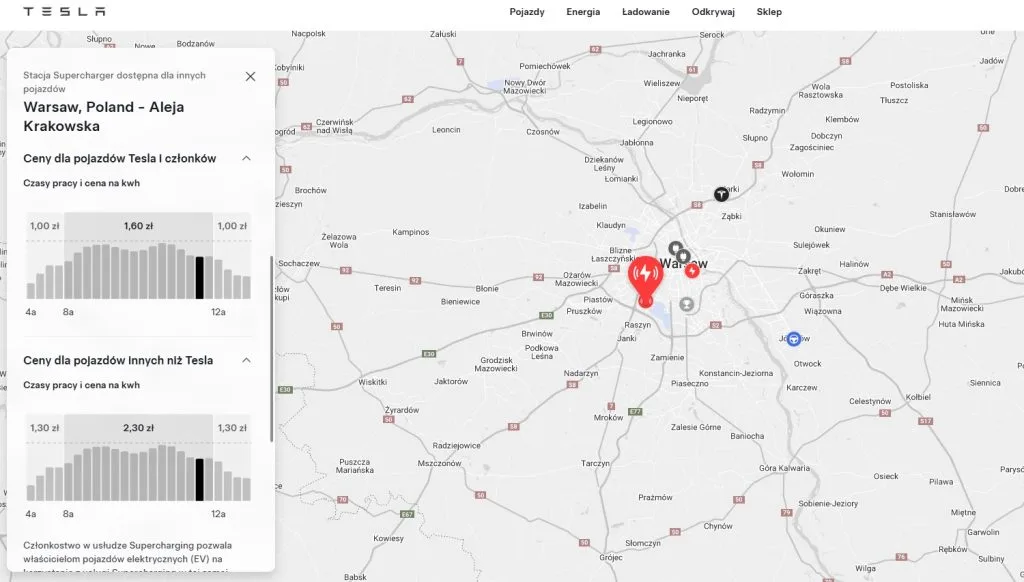Screen dimensions: 1024x582
Task: Open the 'Energia' menu
Action: (x=583, y=12)
